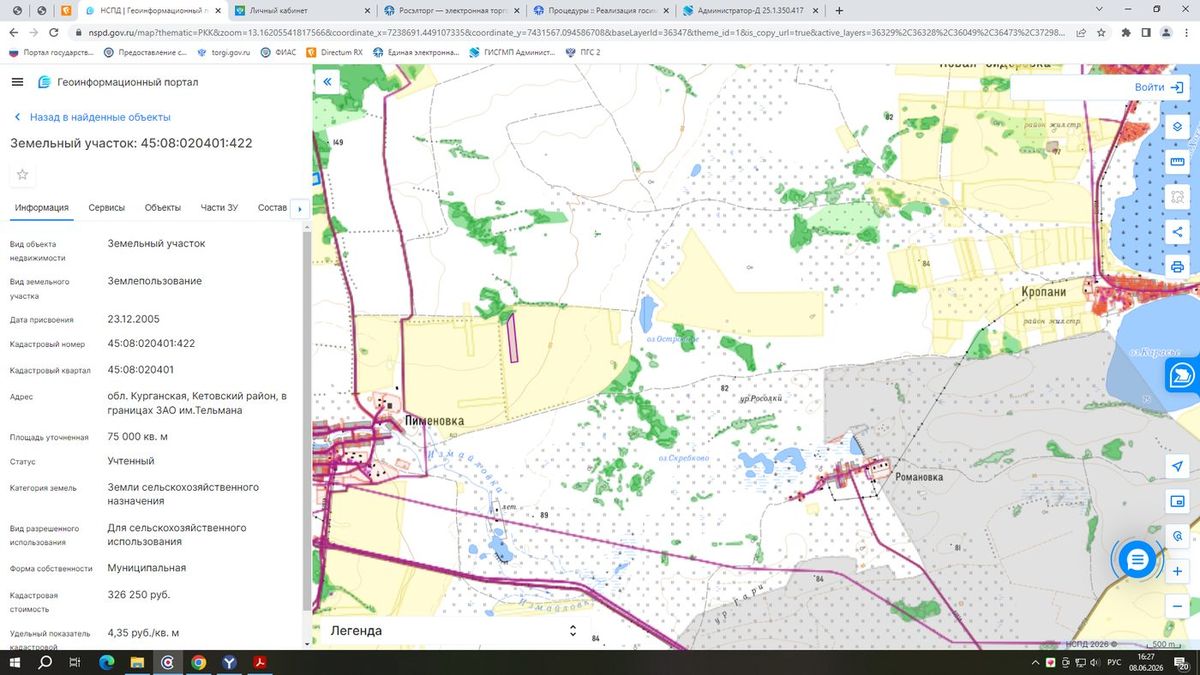
Task: Zoom in on the map
Action: click(x=1177, y=571)
